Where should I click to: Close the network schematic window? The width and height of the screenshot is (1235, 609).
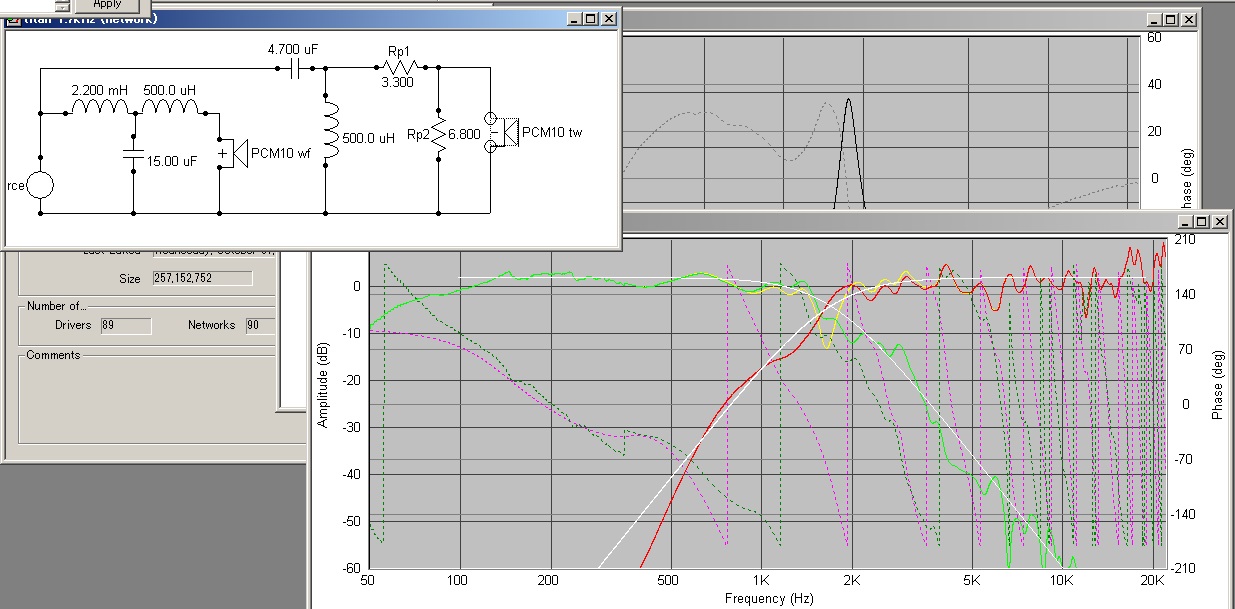click(608, 18)
